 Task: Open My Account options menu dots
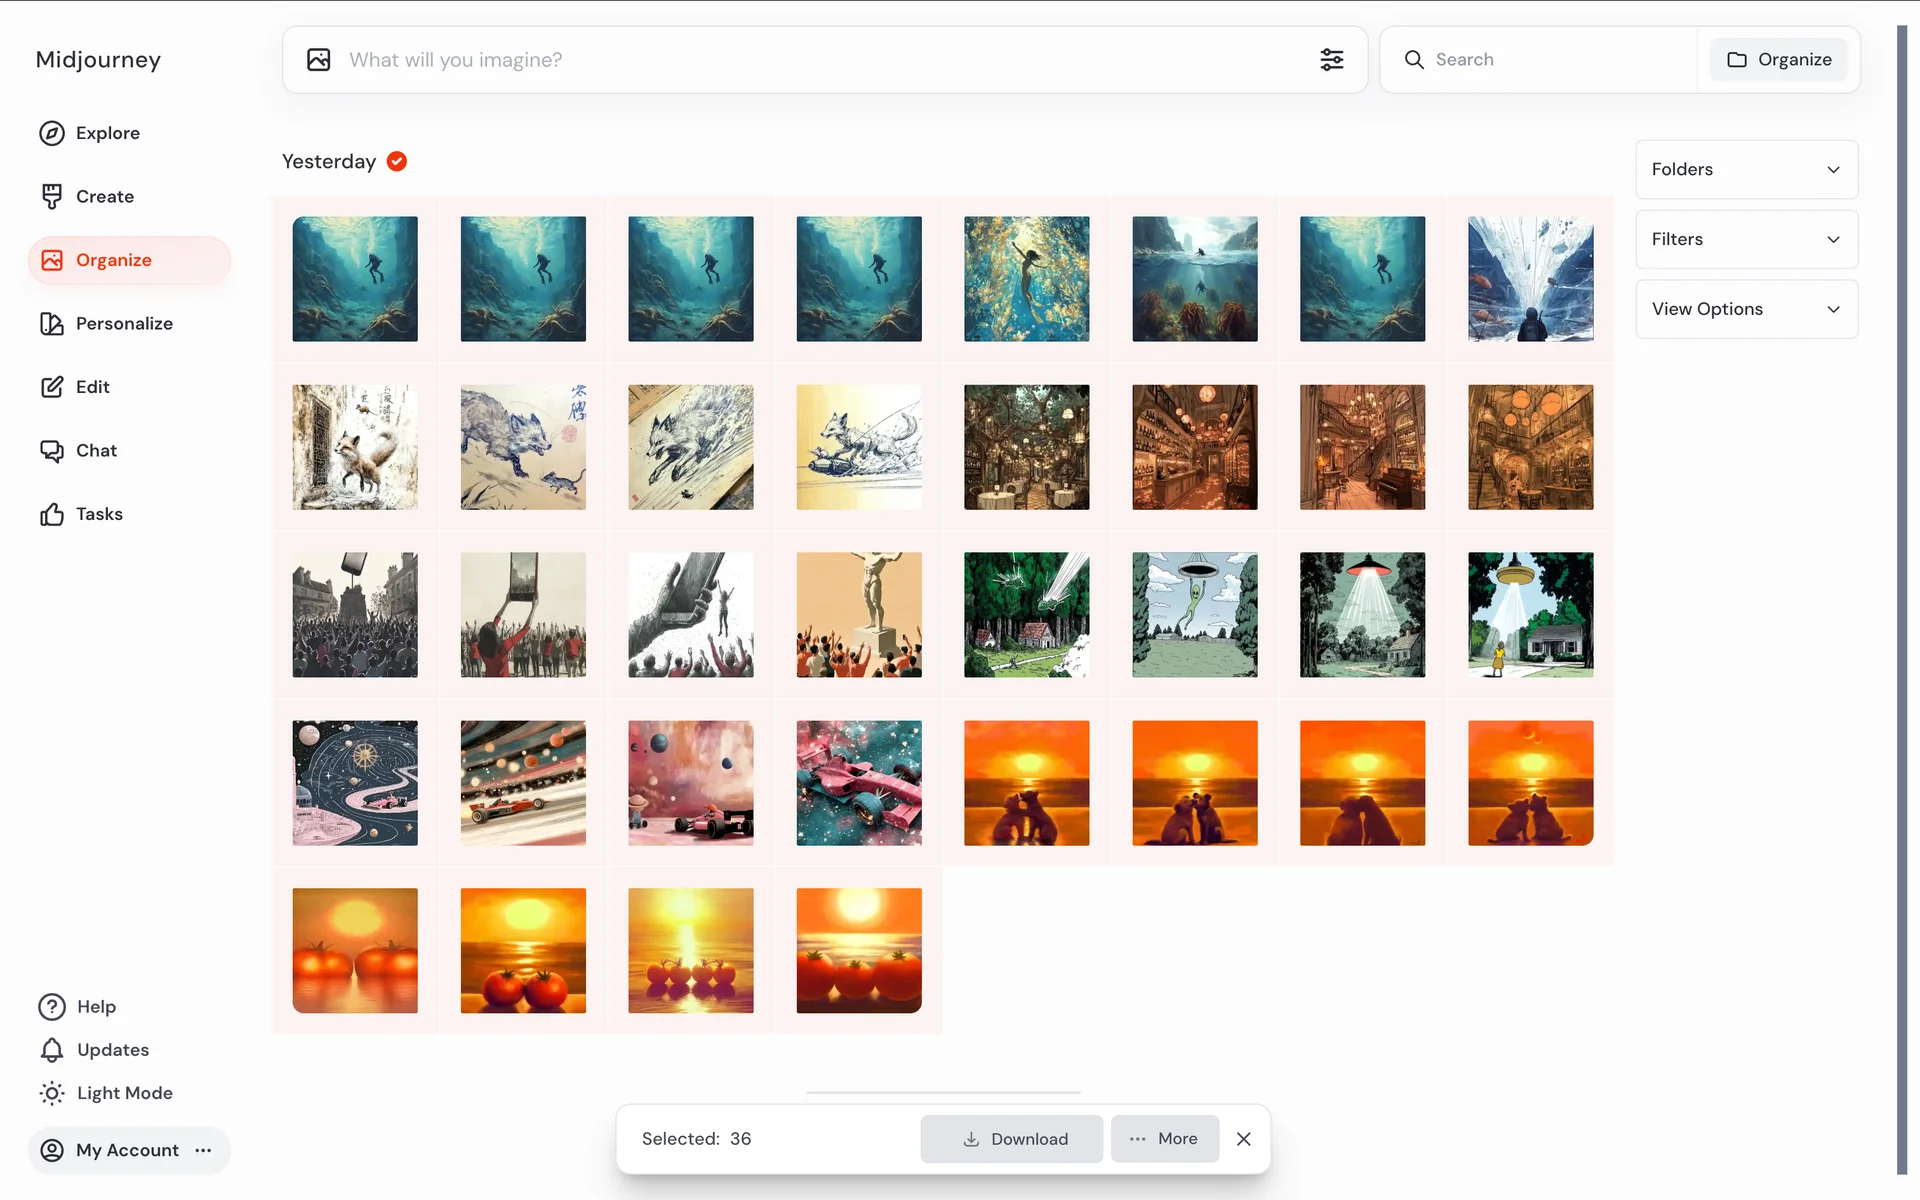point(204,1150)
